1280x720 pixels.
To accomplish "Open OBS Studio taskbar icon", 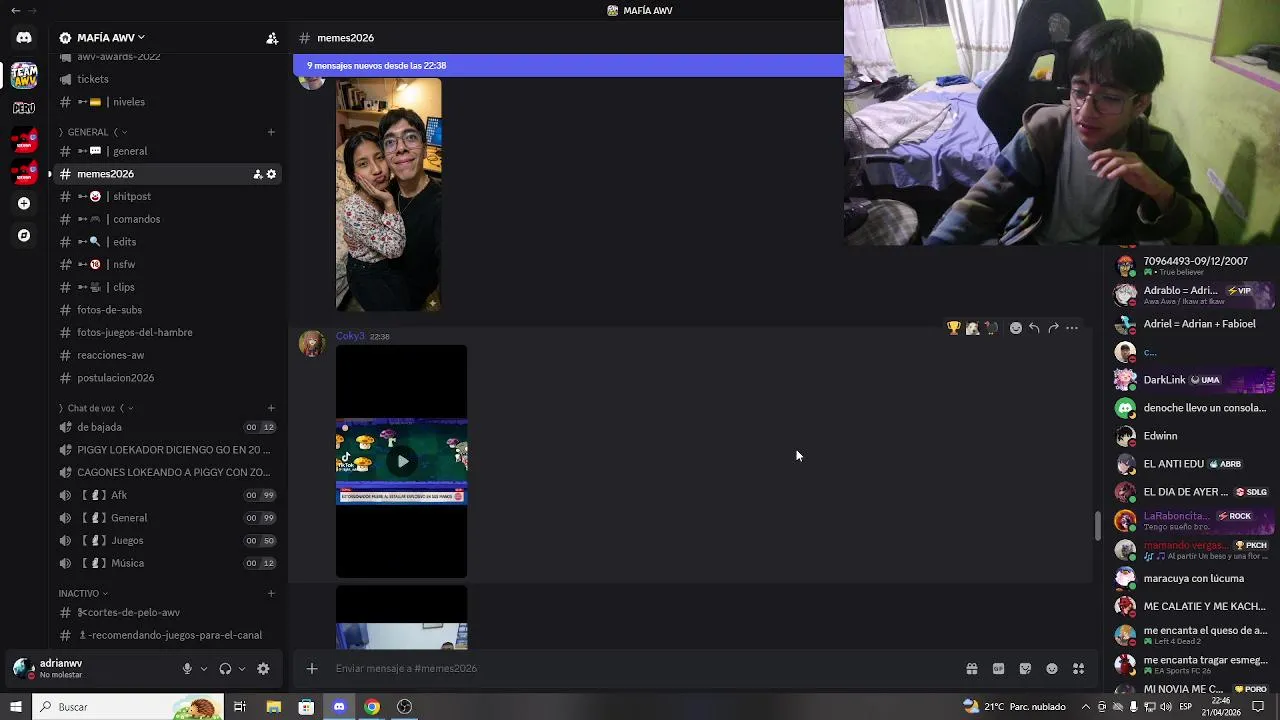I will pyautogui.click(x=405, y=707).
